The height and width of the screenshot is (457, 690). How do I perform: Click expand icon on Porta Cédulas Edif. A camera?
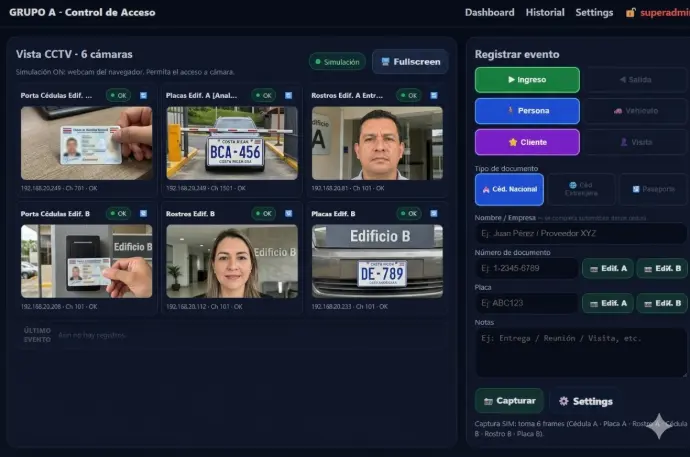(x=143, y=96)
